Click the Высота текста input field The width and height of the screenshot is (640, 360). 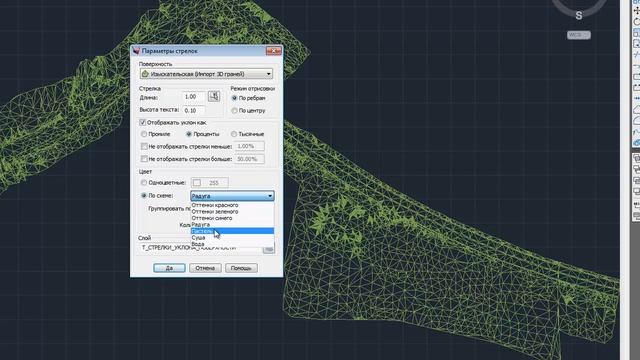pyautogui.click(x=193, y=110)
